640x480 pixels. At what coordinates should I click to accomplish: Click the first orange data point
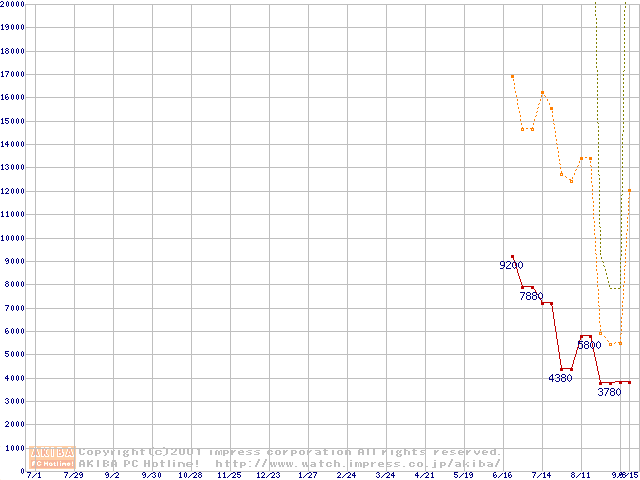click(x=512, y=76)
